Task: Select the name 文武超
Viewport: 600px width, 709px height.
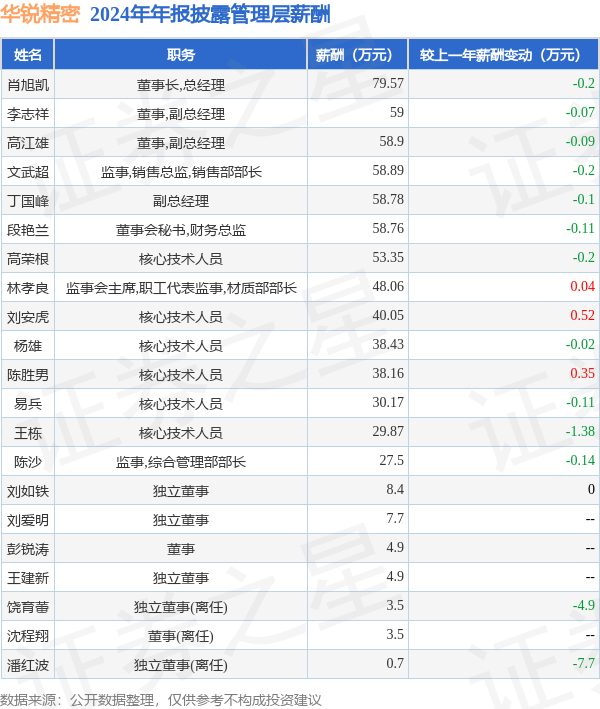Action: click(x=28, y=171)
